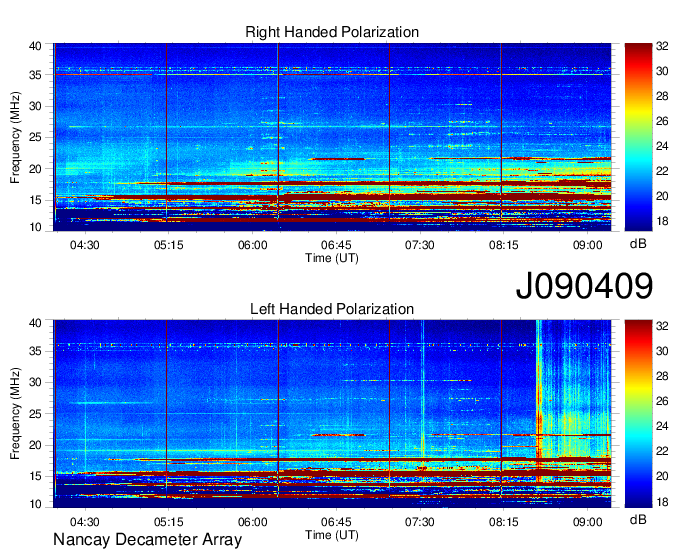Viewport: 680px width, 552px height.
Task: Click the 20 value on Left Handed colorbar
Action: click(662, 477)
